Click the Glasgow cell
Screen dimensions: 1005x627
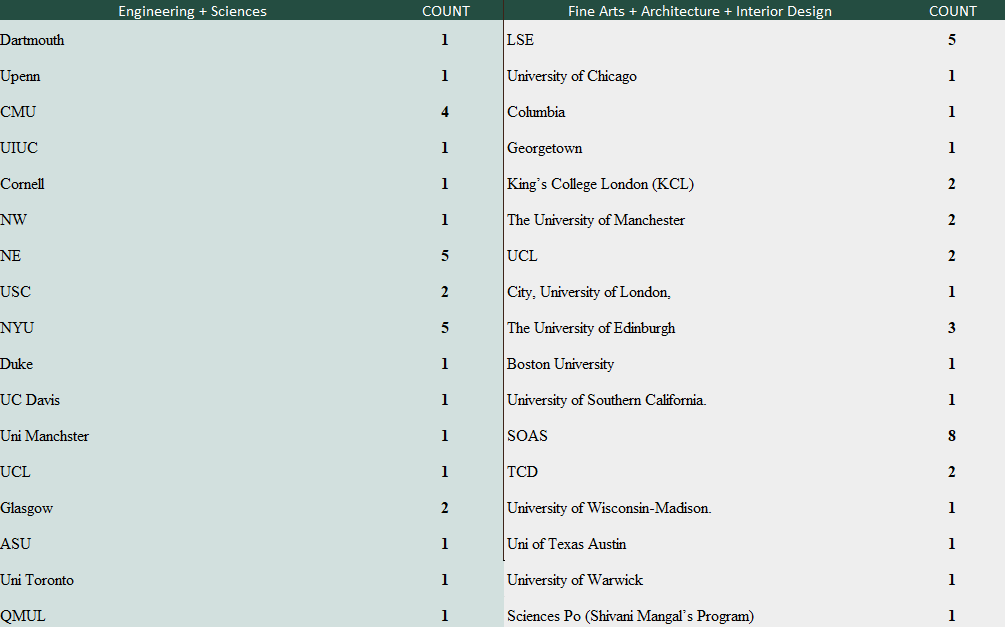[26, 508]
